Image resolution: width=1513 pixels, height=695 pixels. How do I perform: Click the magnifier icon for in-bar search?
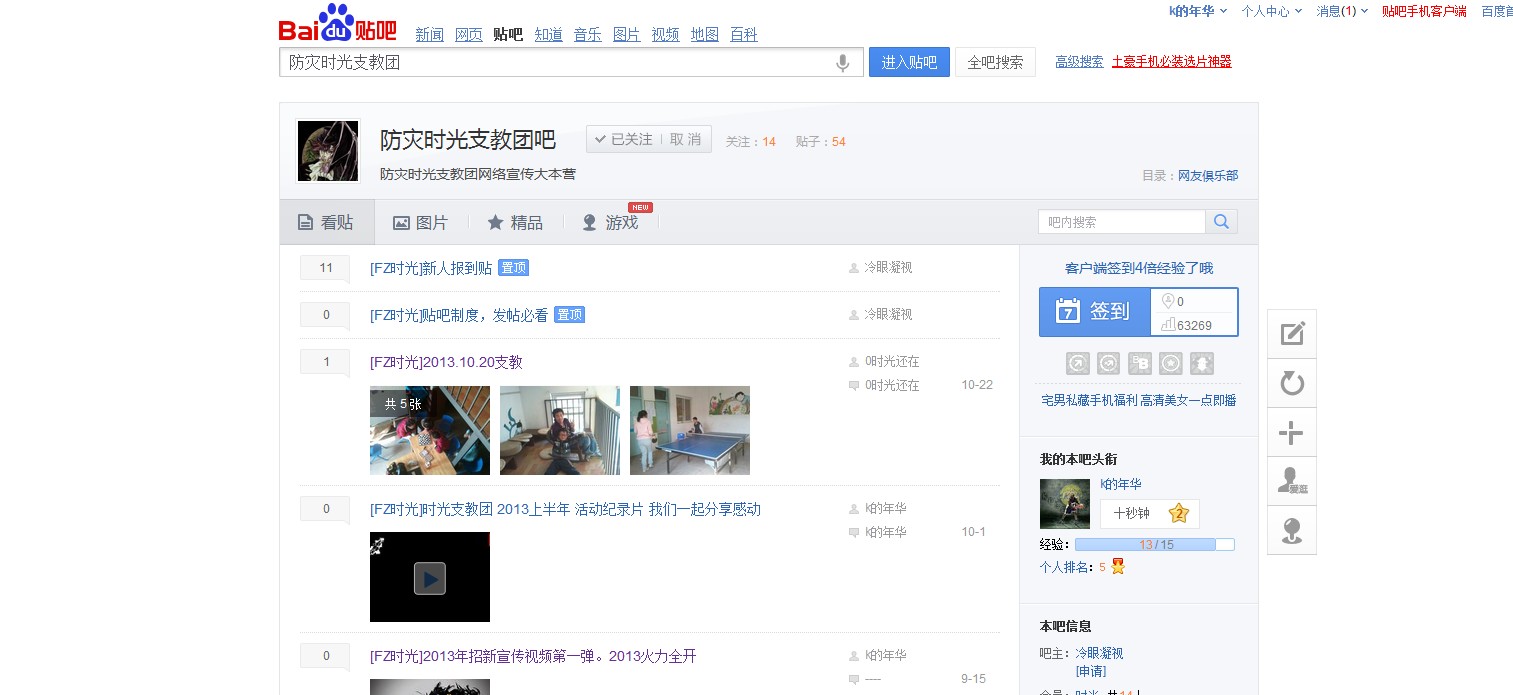[x=1222, y=222]
